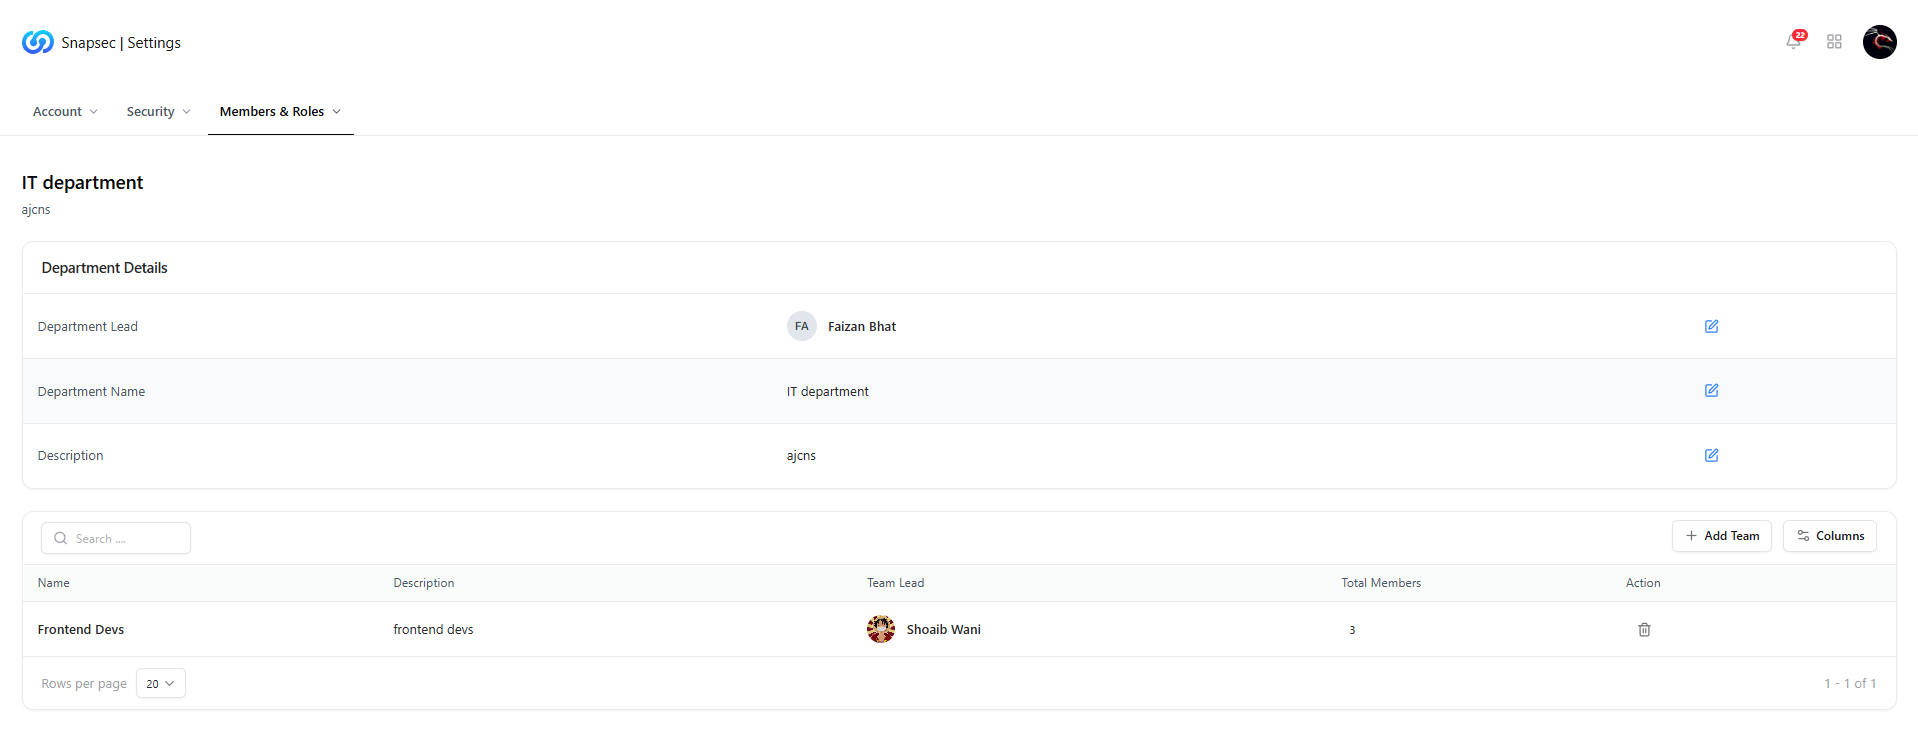Edit the department Description

tap(1711, 455)
